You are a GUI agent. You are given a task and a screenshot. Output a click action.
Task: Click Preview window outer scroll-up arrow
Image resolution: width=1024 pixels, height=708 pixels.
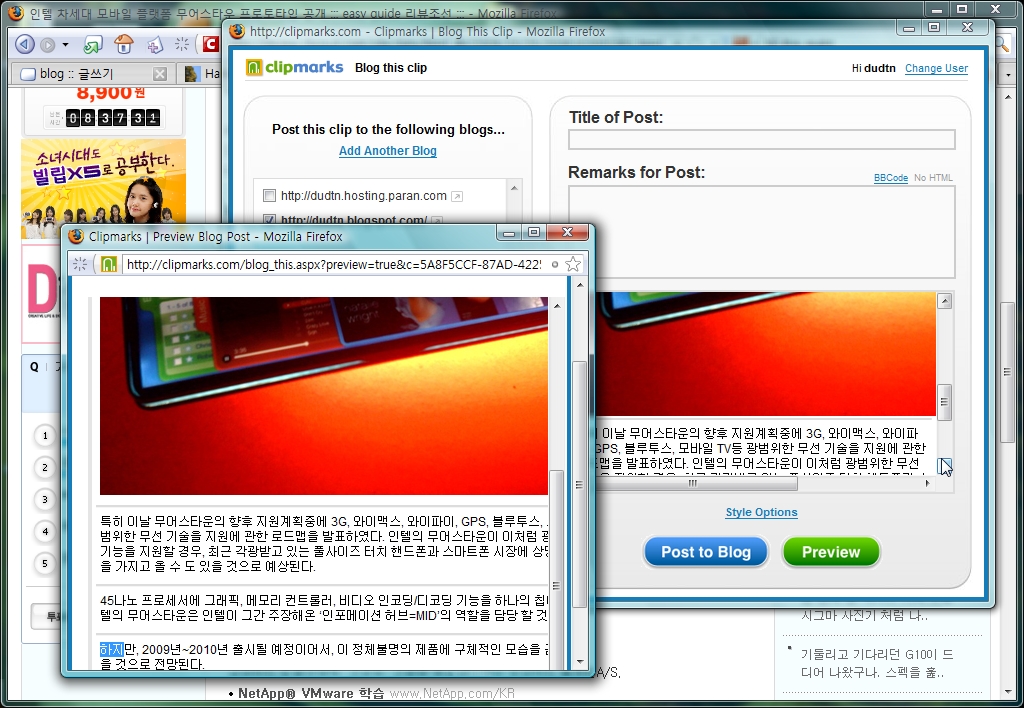[579, 285]
